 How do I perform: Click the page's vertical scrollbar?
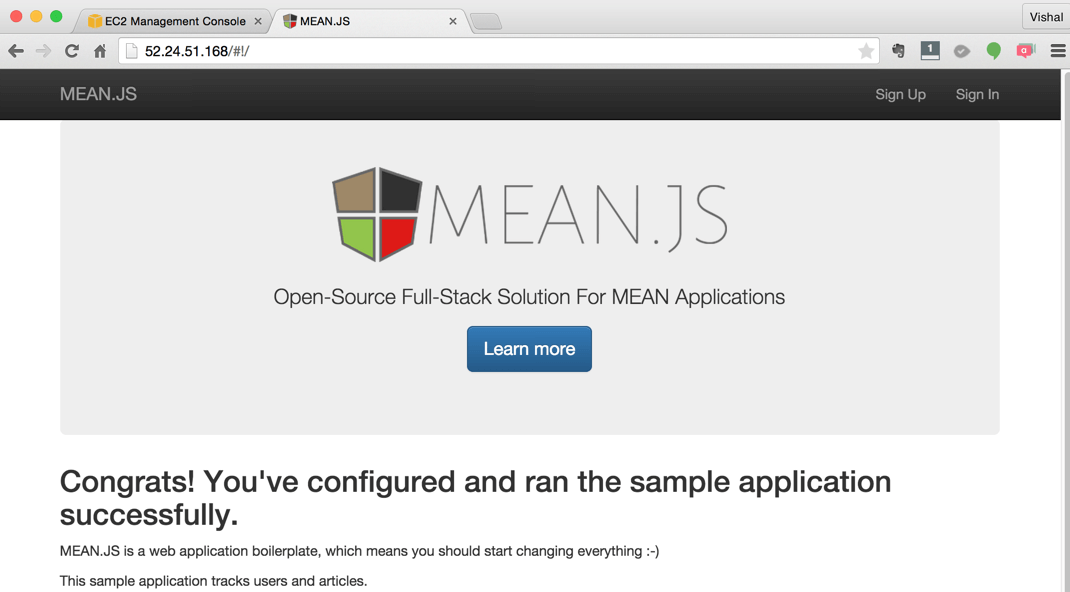point(1065,330)
